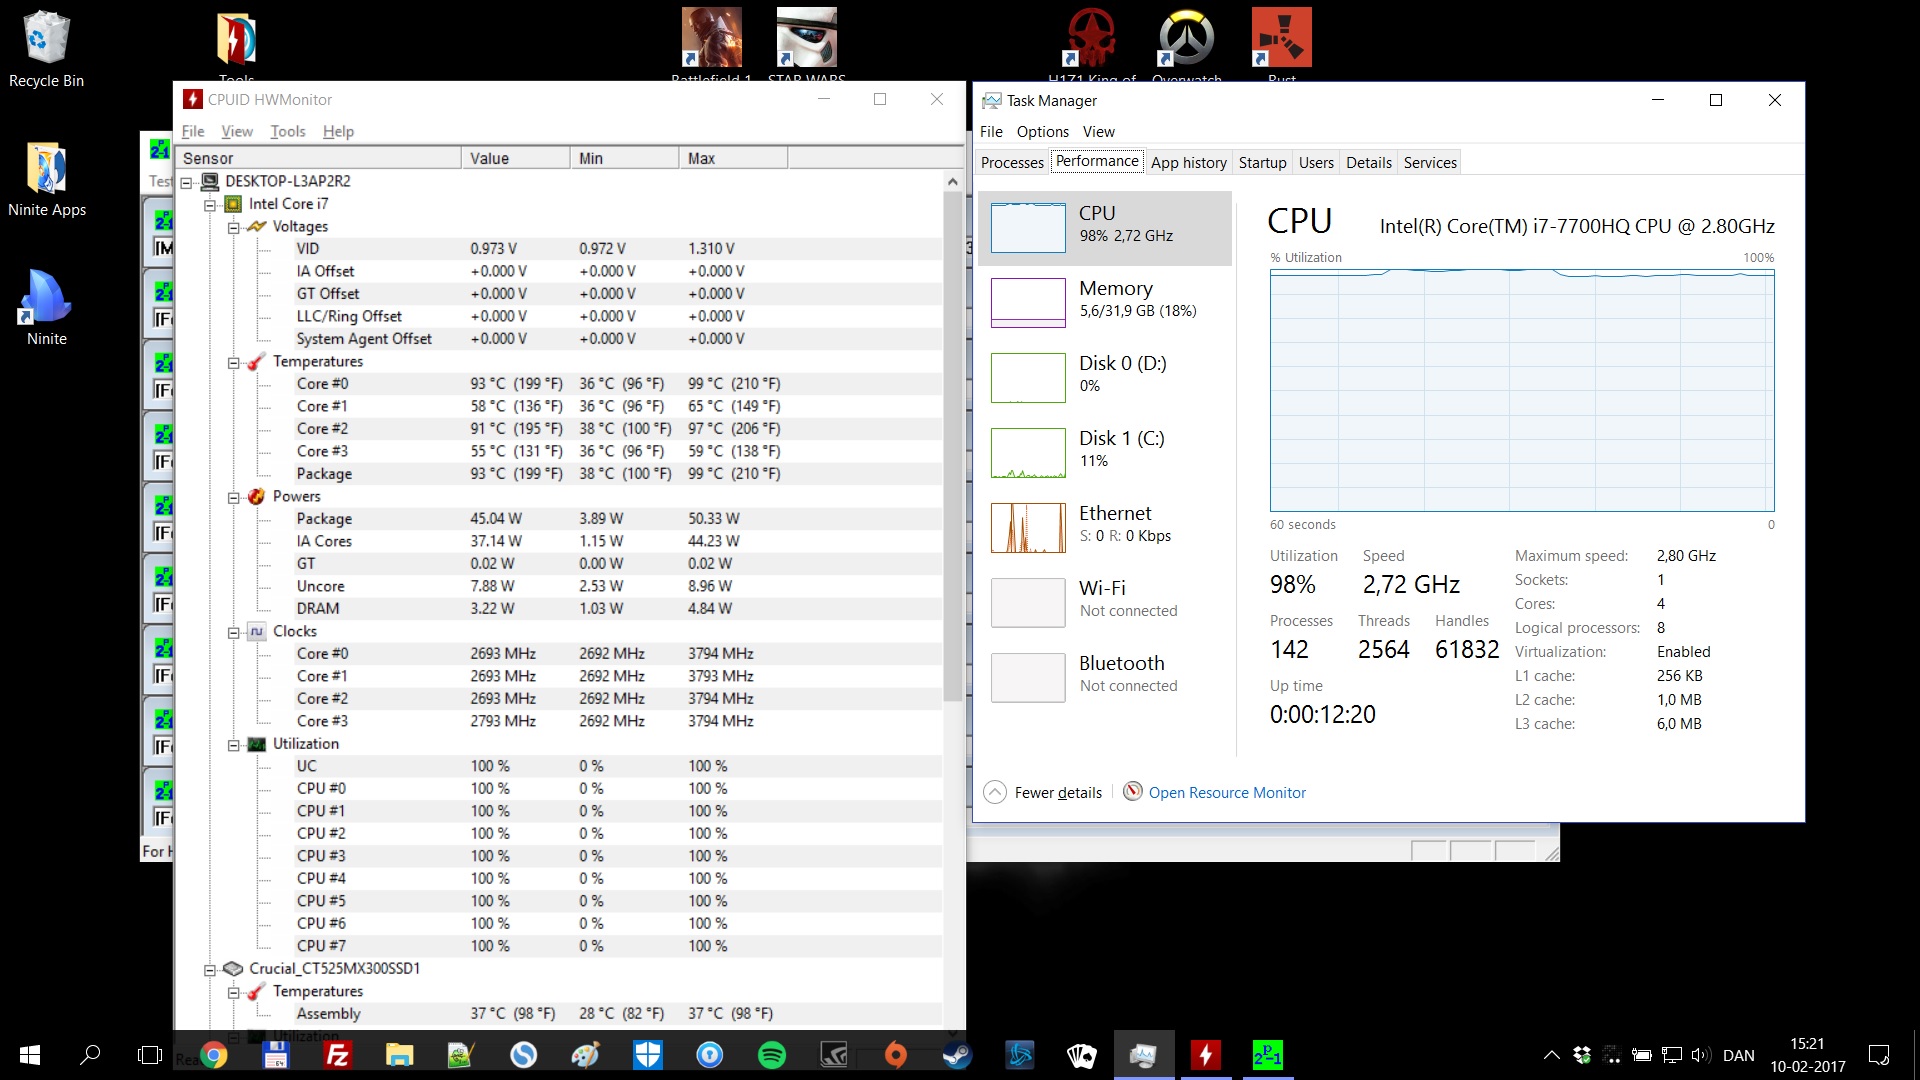Screen dimensions: 1920x1080
Task: Open the Action Center notification icon
Action: (x=1879, y=1055)
